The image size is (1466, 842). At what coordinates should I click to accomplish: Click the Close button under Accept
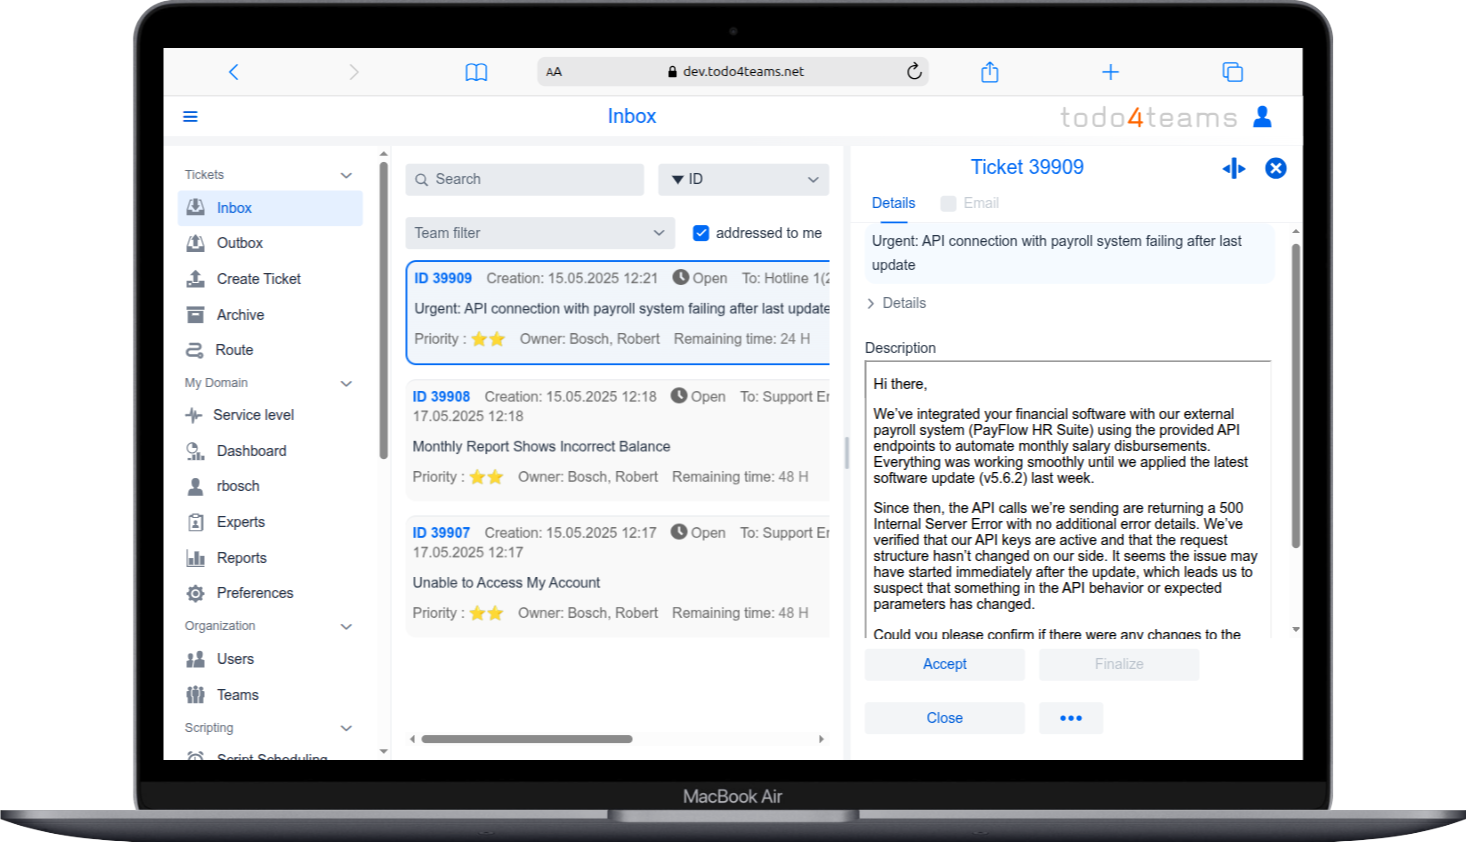[x=945, y=718]
